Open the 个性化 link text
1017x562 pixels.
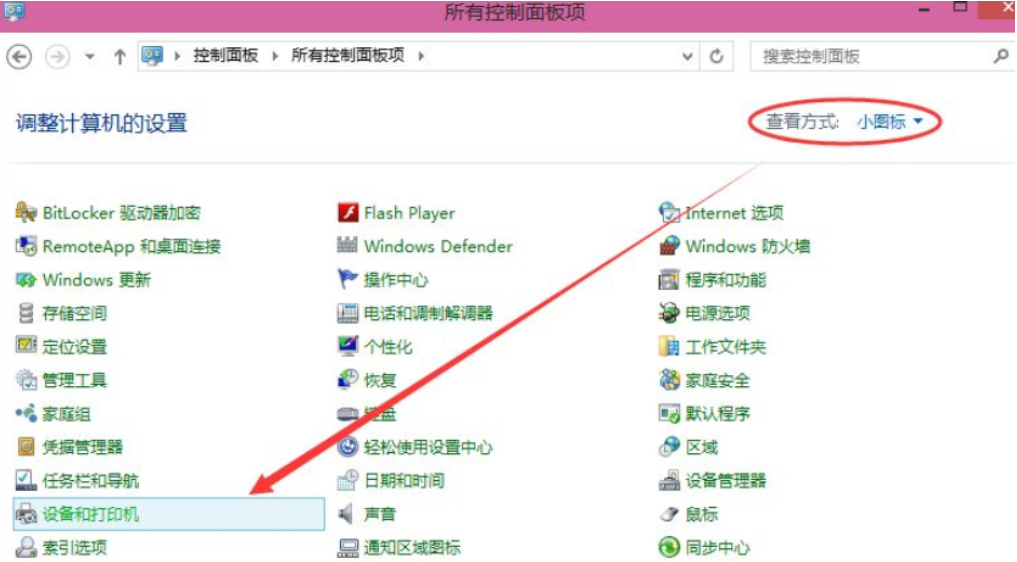coord(388,347)
